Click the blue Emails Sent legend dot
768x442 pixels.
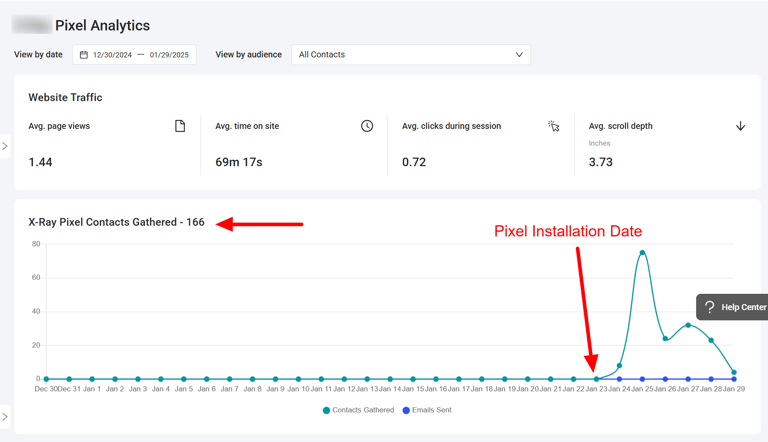[406, 410]
